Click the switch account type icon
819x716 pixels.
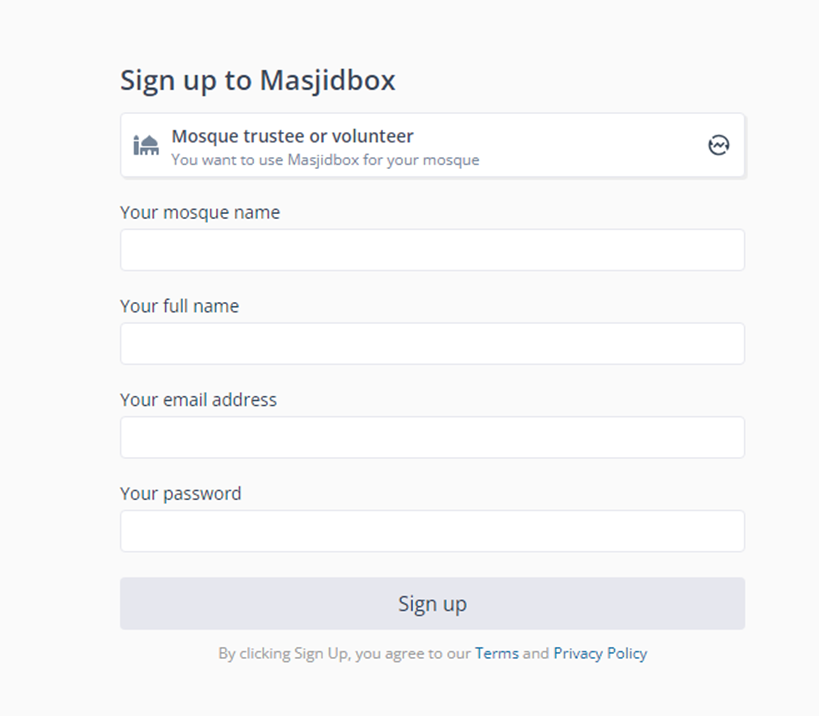[x=718, y=145]
